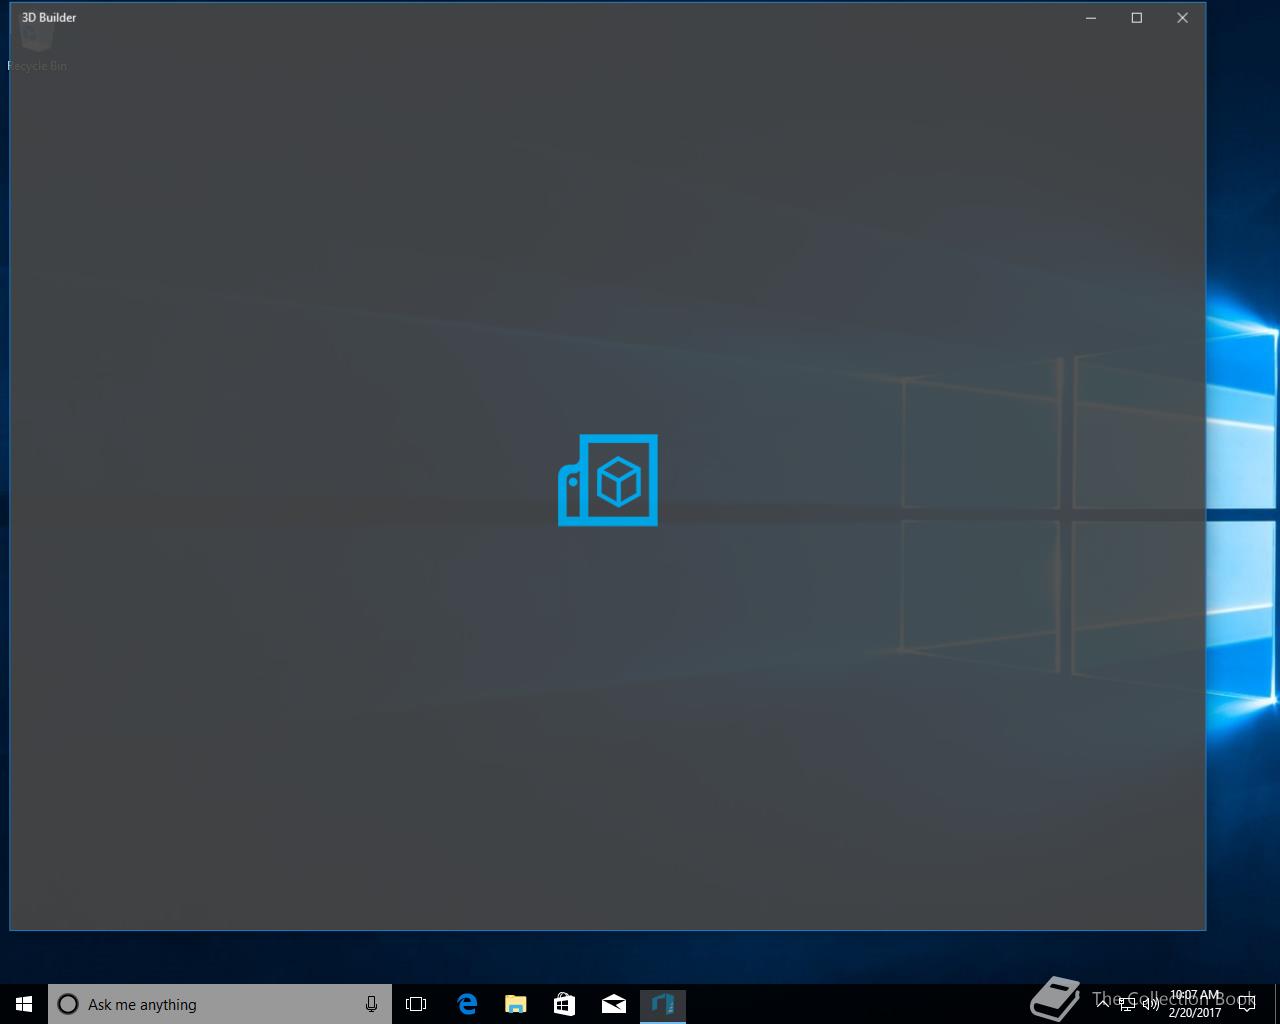Maximize the 3D Builder window
The width and height of the screenshot is (1280, 1024).
pyautogui.click(x=1137, y=17)
